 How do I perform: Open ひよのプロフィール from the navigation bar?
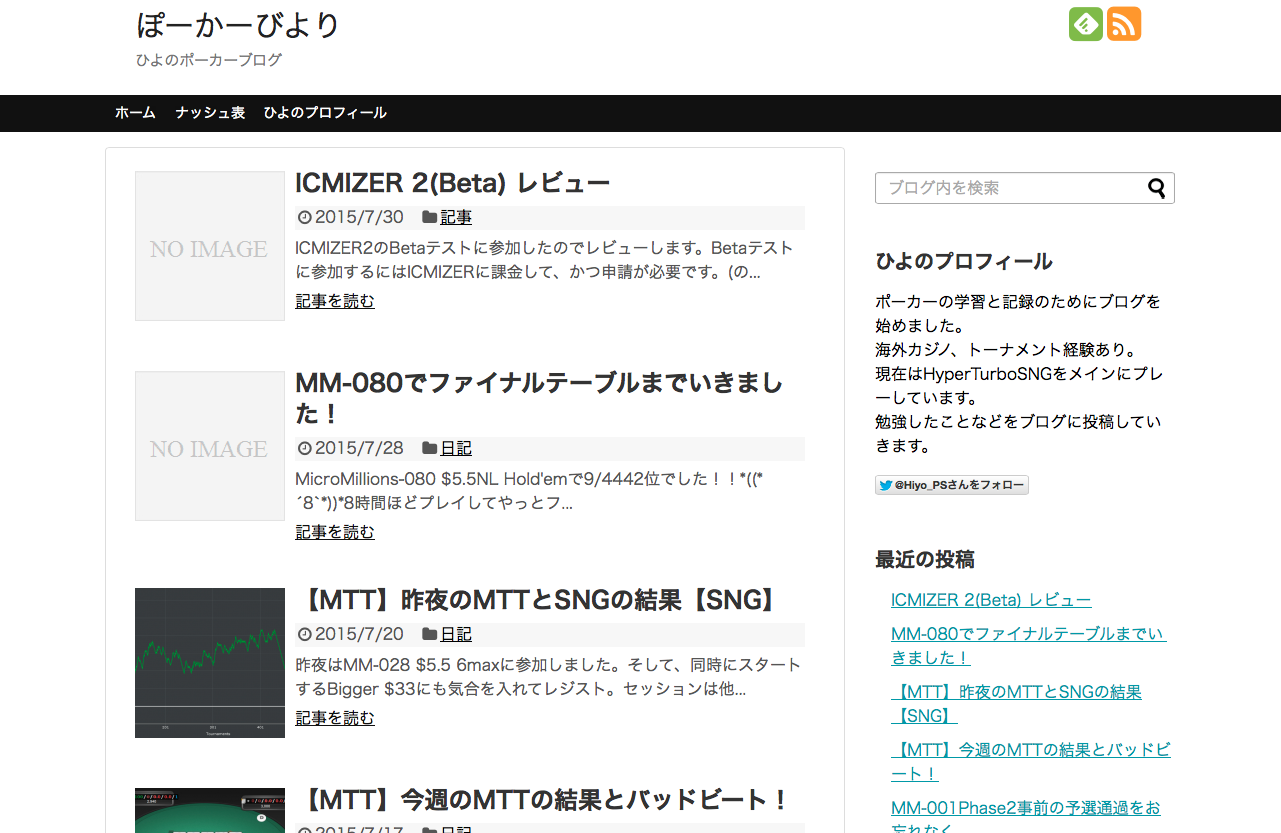325,113
